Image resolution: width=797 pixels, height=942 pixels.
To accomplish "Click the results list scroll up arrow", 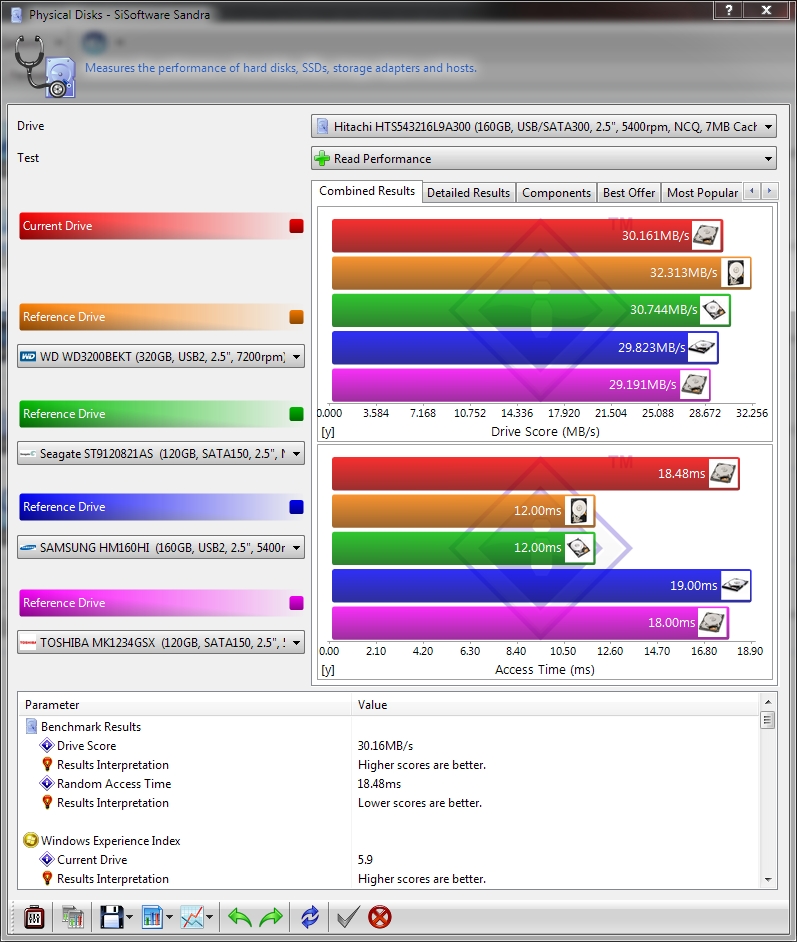I will pyautogui.click(x=768, y=702).
